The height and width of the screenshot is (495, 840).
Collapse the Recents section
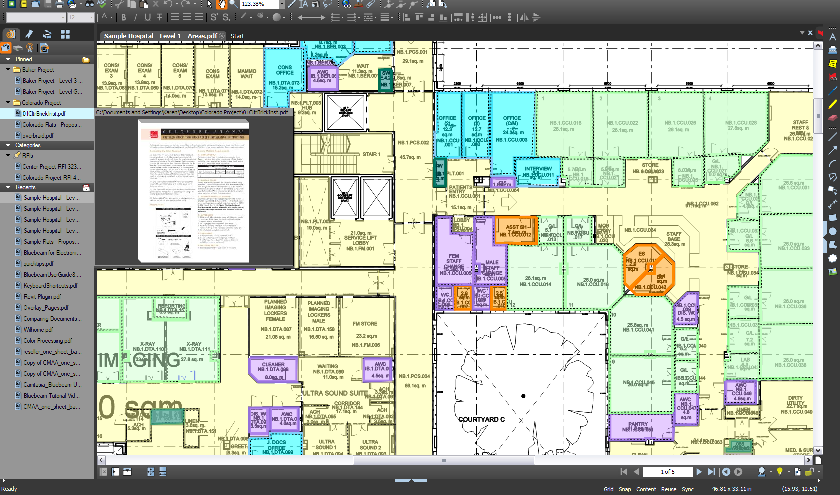[8, 188]
